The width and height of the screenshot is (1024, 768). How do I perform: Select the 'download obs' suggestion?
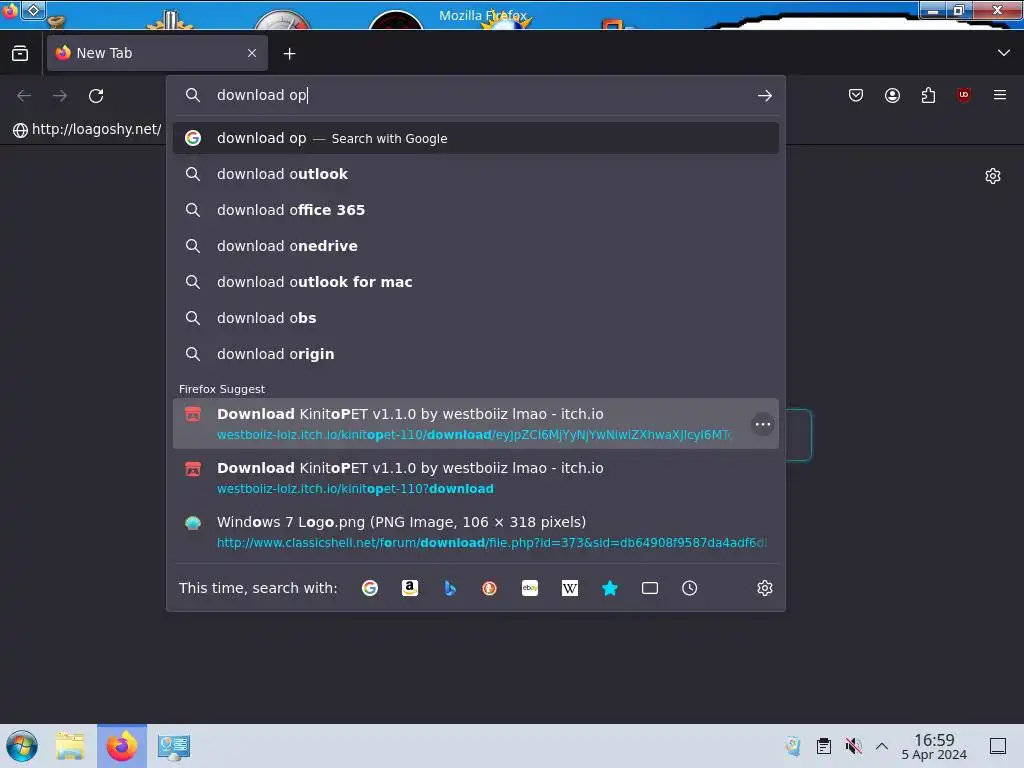475,317
